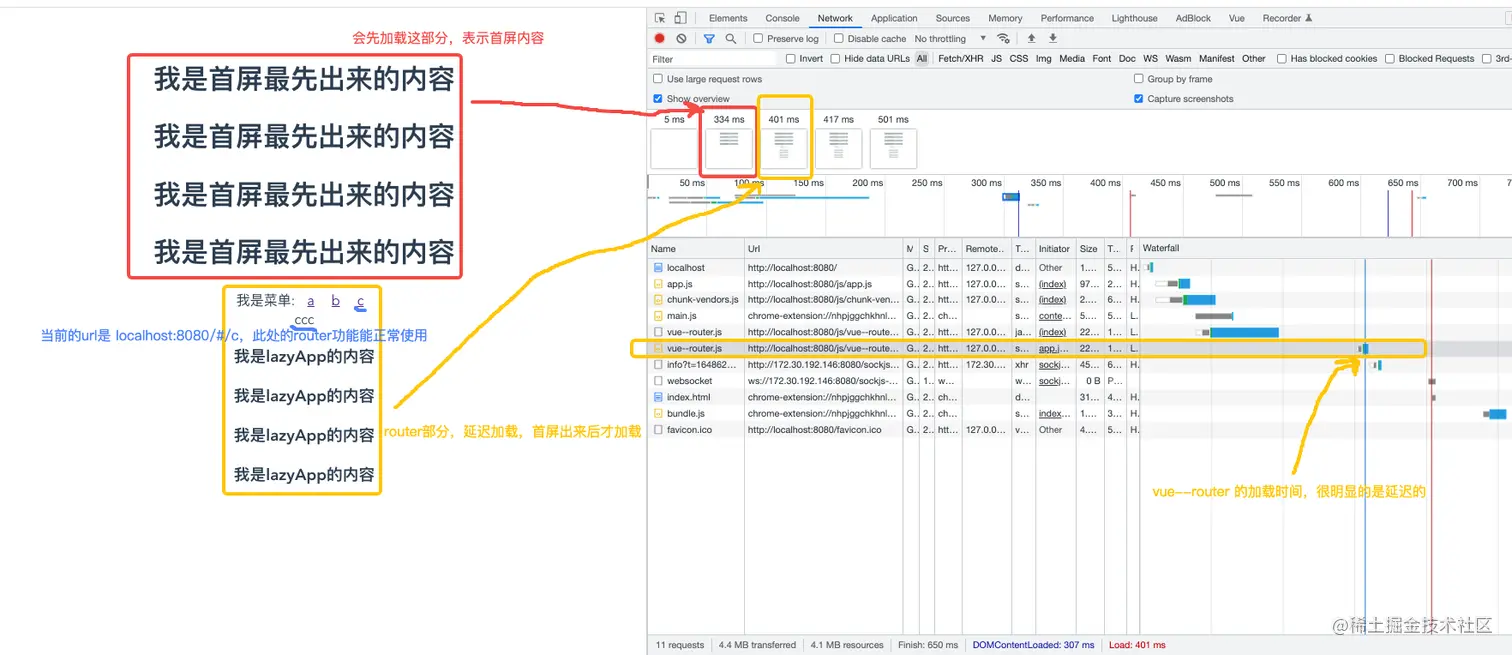This screenshot has width=1512, height=655.
Task: Open the Memory tab
Action: (1005, 18)
